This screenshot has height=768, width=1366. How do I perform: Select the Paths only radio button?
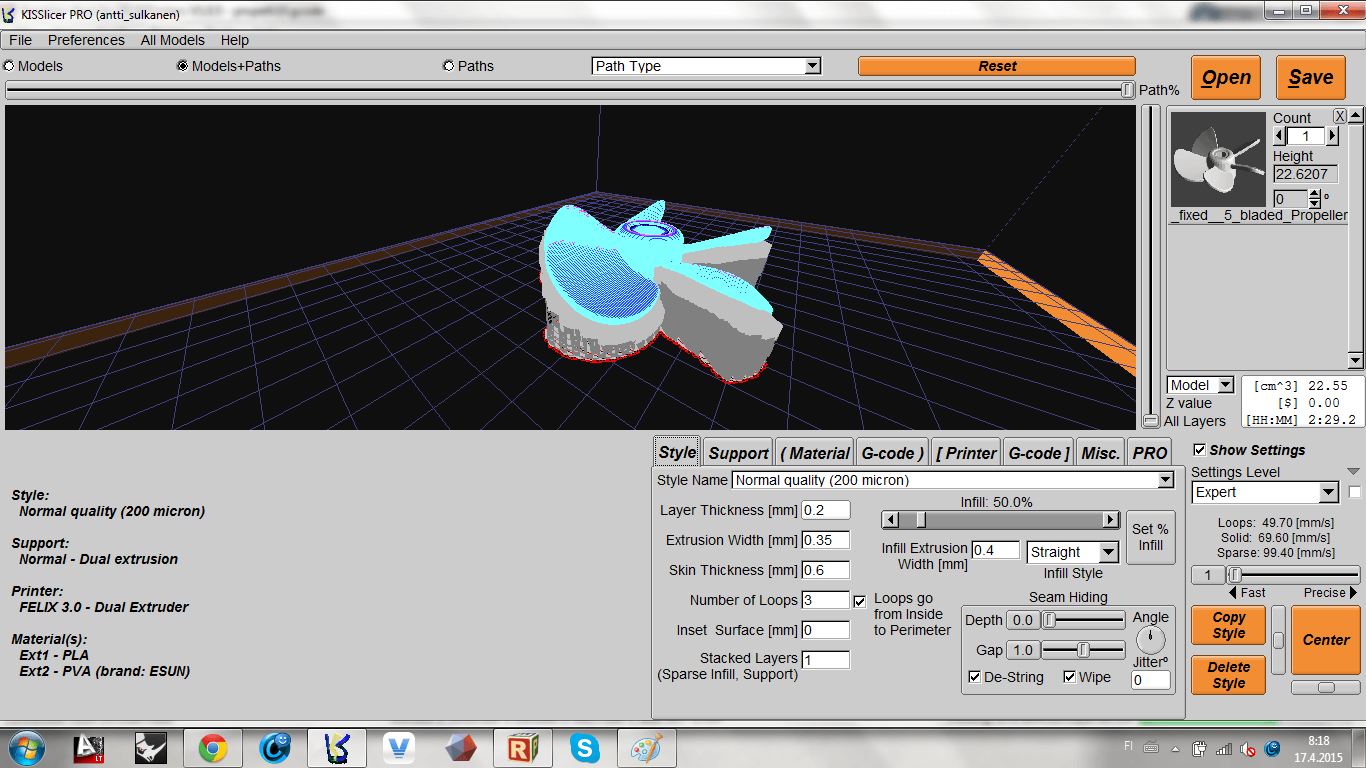[449, 66]
